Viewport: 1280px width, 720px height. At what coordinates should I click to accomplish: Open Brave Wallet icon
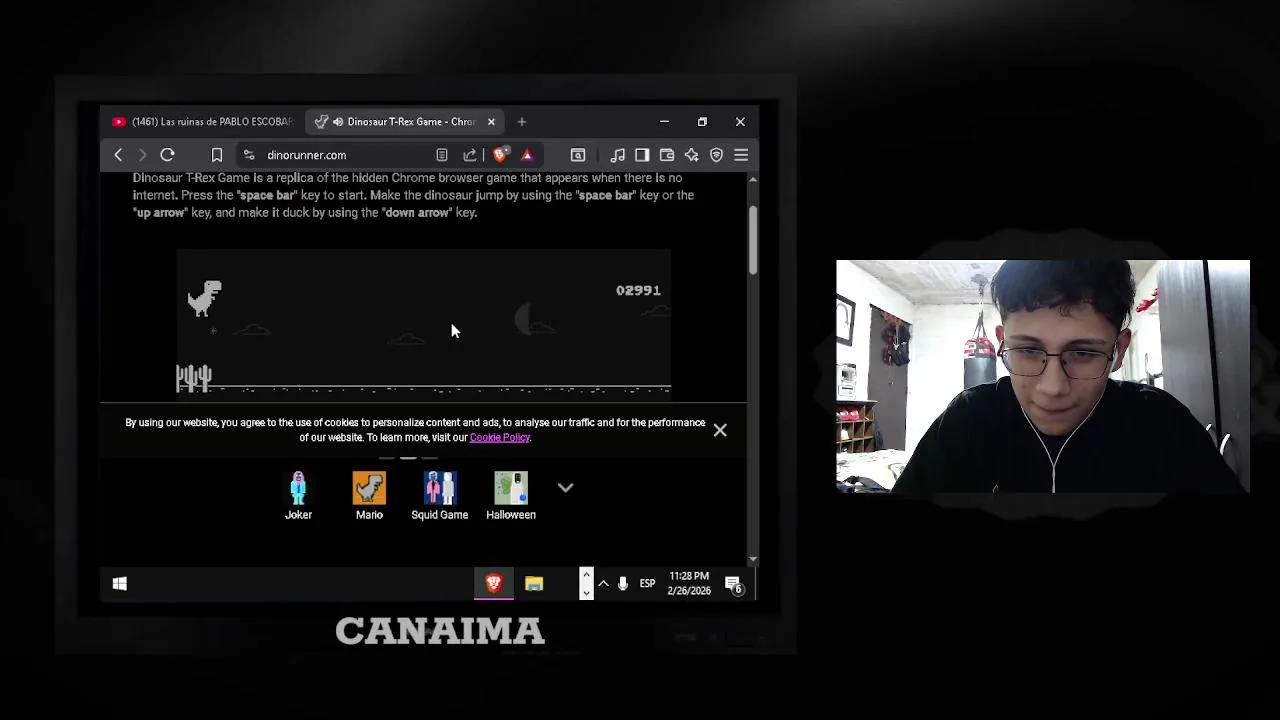point(667,155)
